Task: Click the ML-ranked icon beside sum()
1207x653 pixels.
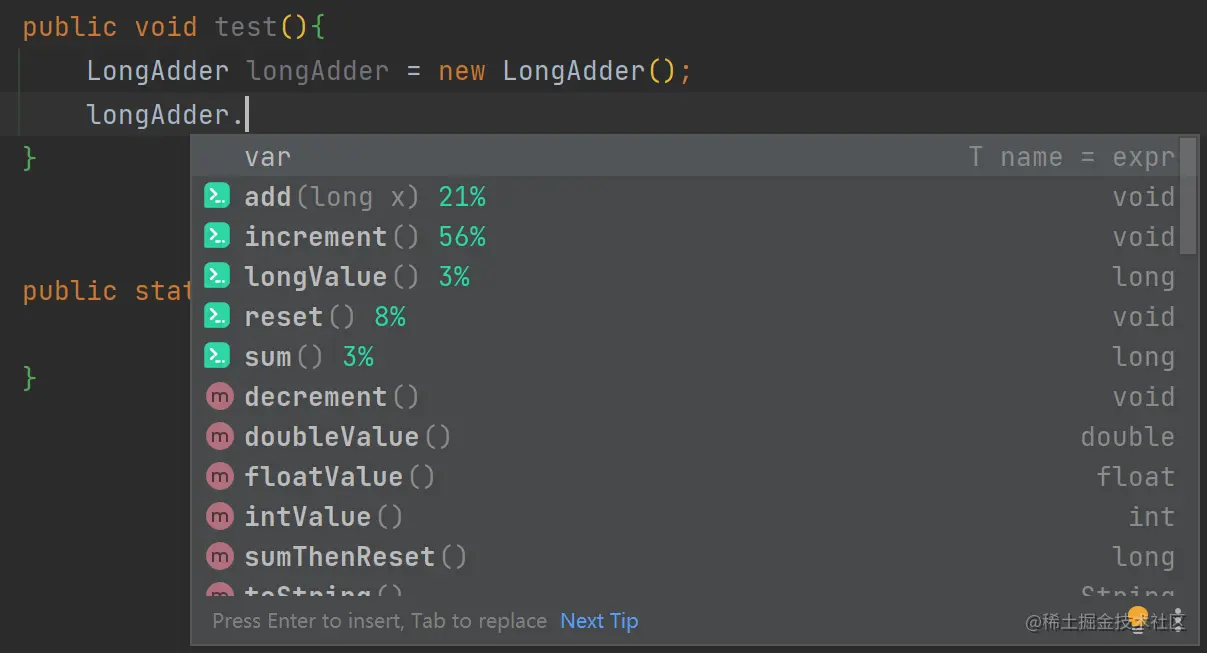Action: [217, 356]
